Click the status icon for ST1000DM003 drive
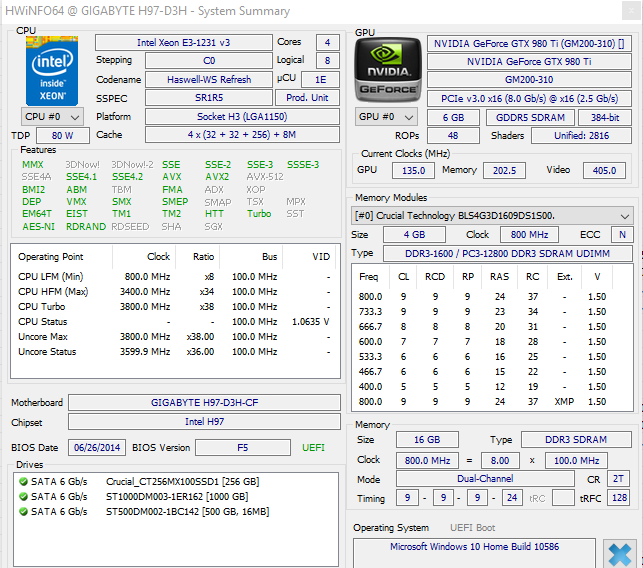Image resolution: width=643 pixels, height=568 pixels. tap(23, 497)
